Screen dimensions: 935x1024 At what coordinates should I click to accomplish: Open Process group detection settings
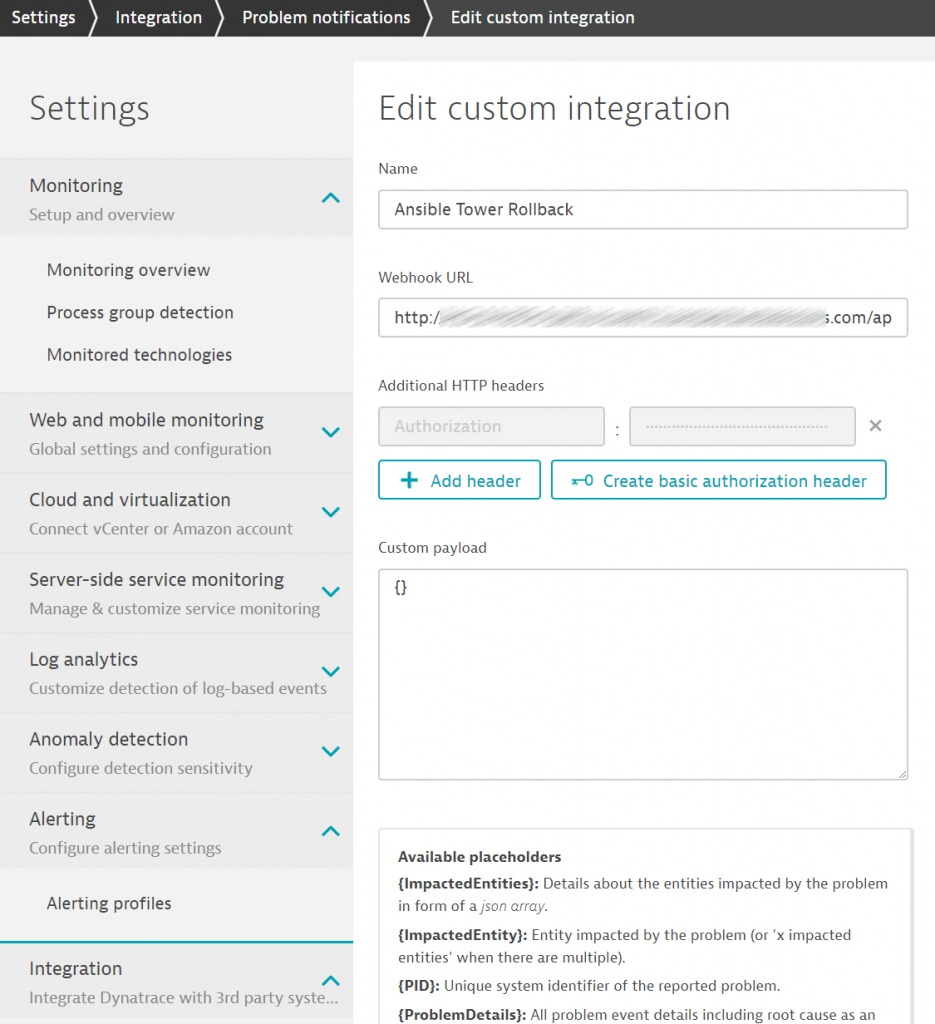coord(140,312)
